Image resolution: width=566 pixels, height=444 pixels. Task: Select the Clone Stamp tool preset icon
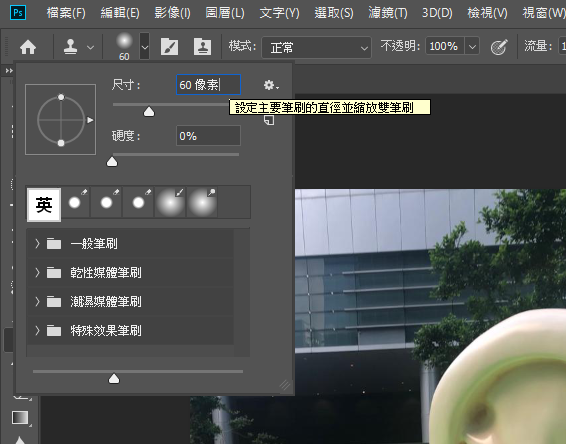pyautogui.click(x=70, y=47)
